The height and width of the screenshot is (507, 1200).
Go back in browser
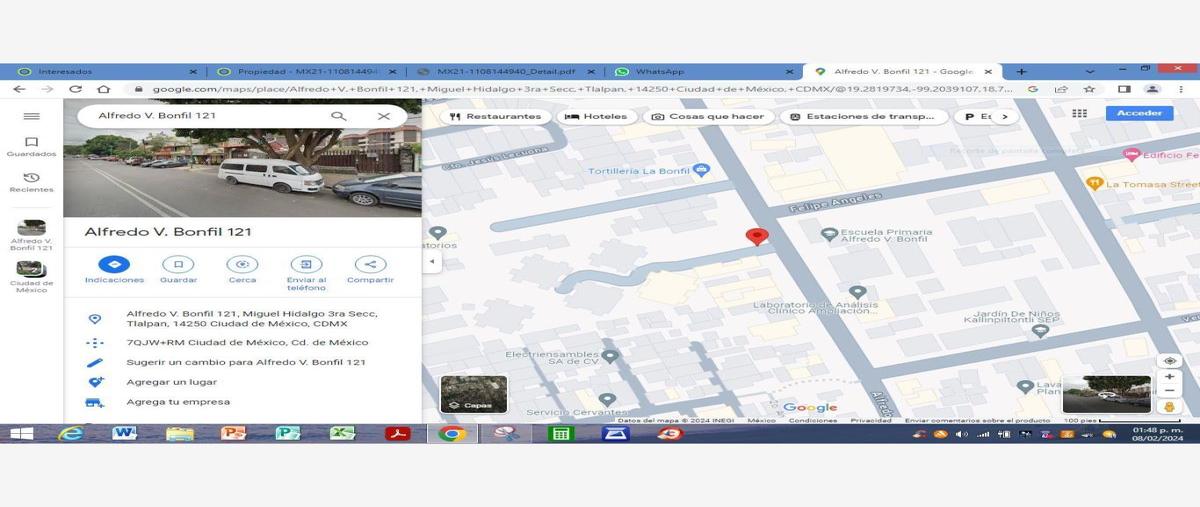pyautogui.click(x=19, y=89)
